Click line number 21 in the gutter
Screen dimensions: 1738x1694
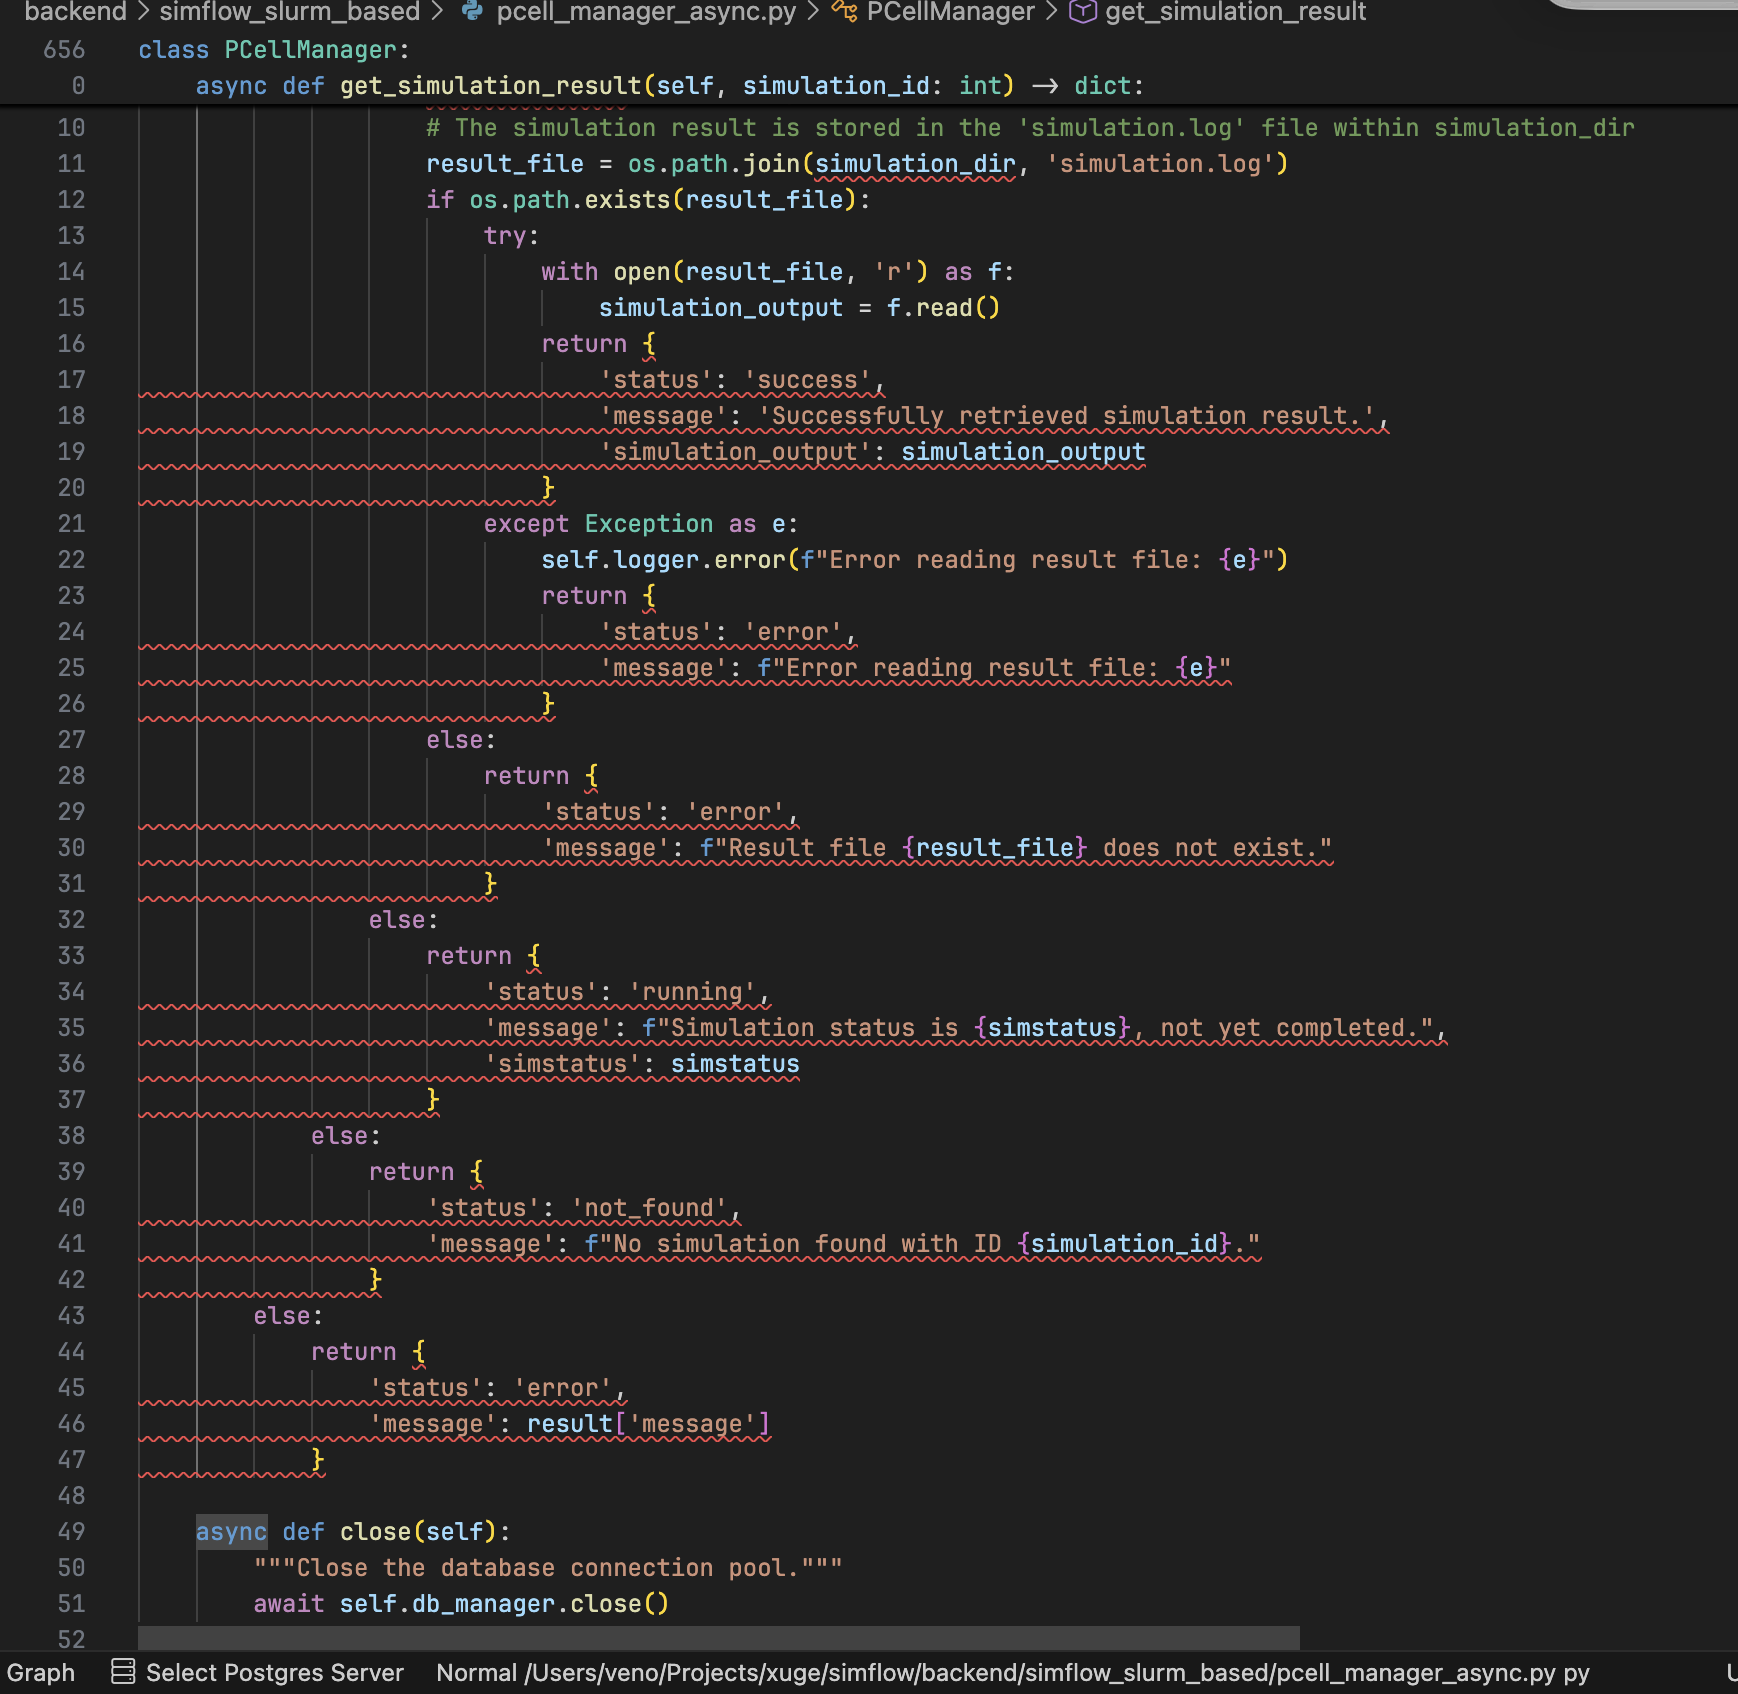click(x=71, y=523)
